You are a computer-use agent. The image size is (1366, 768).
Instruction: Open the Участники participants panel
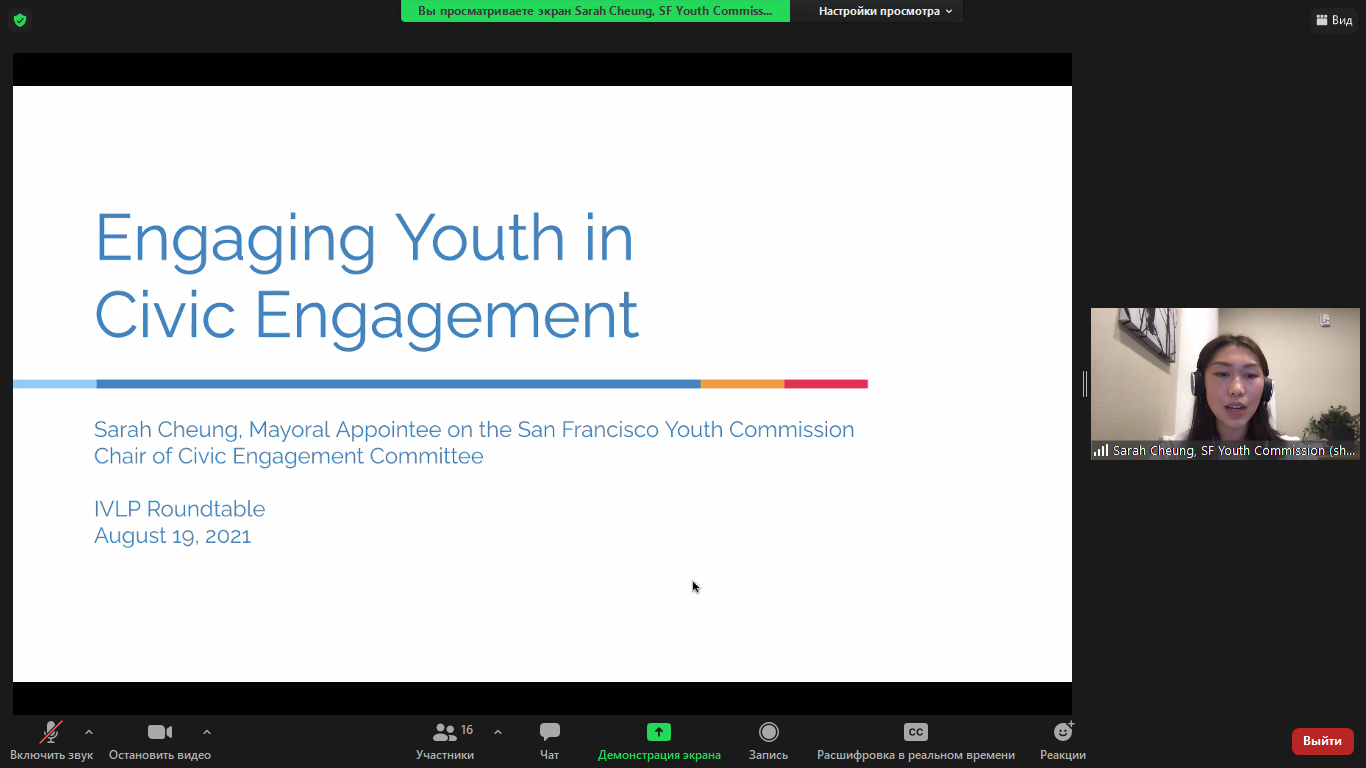[445, 742]
